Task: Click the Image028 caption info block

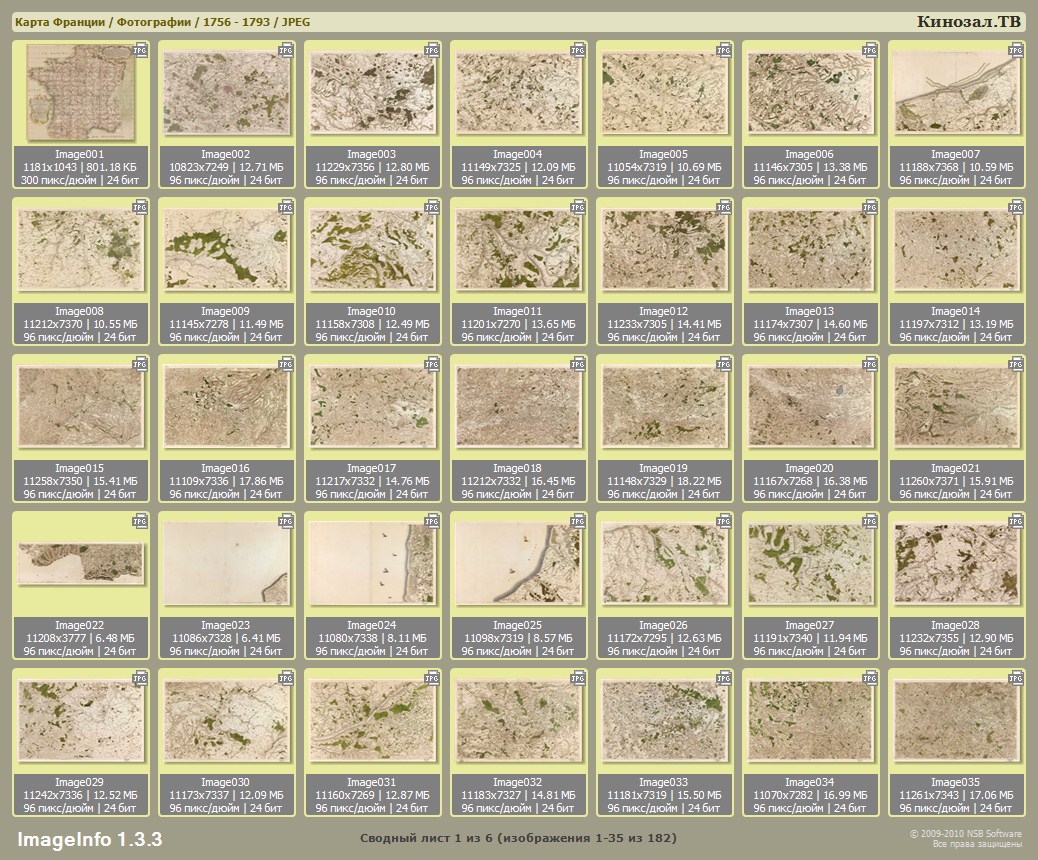Action: [957, 638]
